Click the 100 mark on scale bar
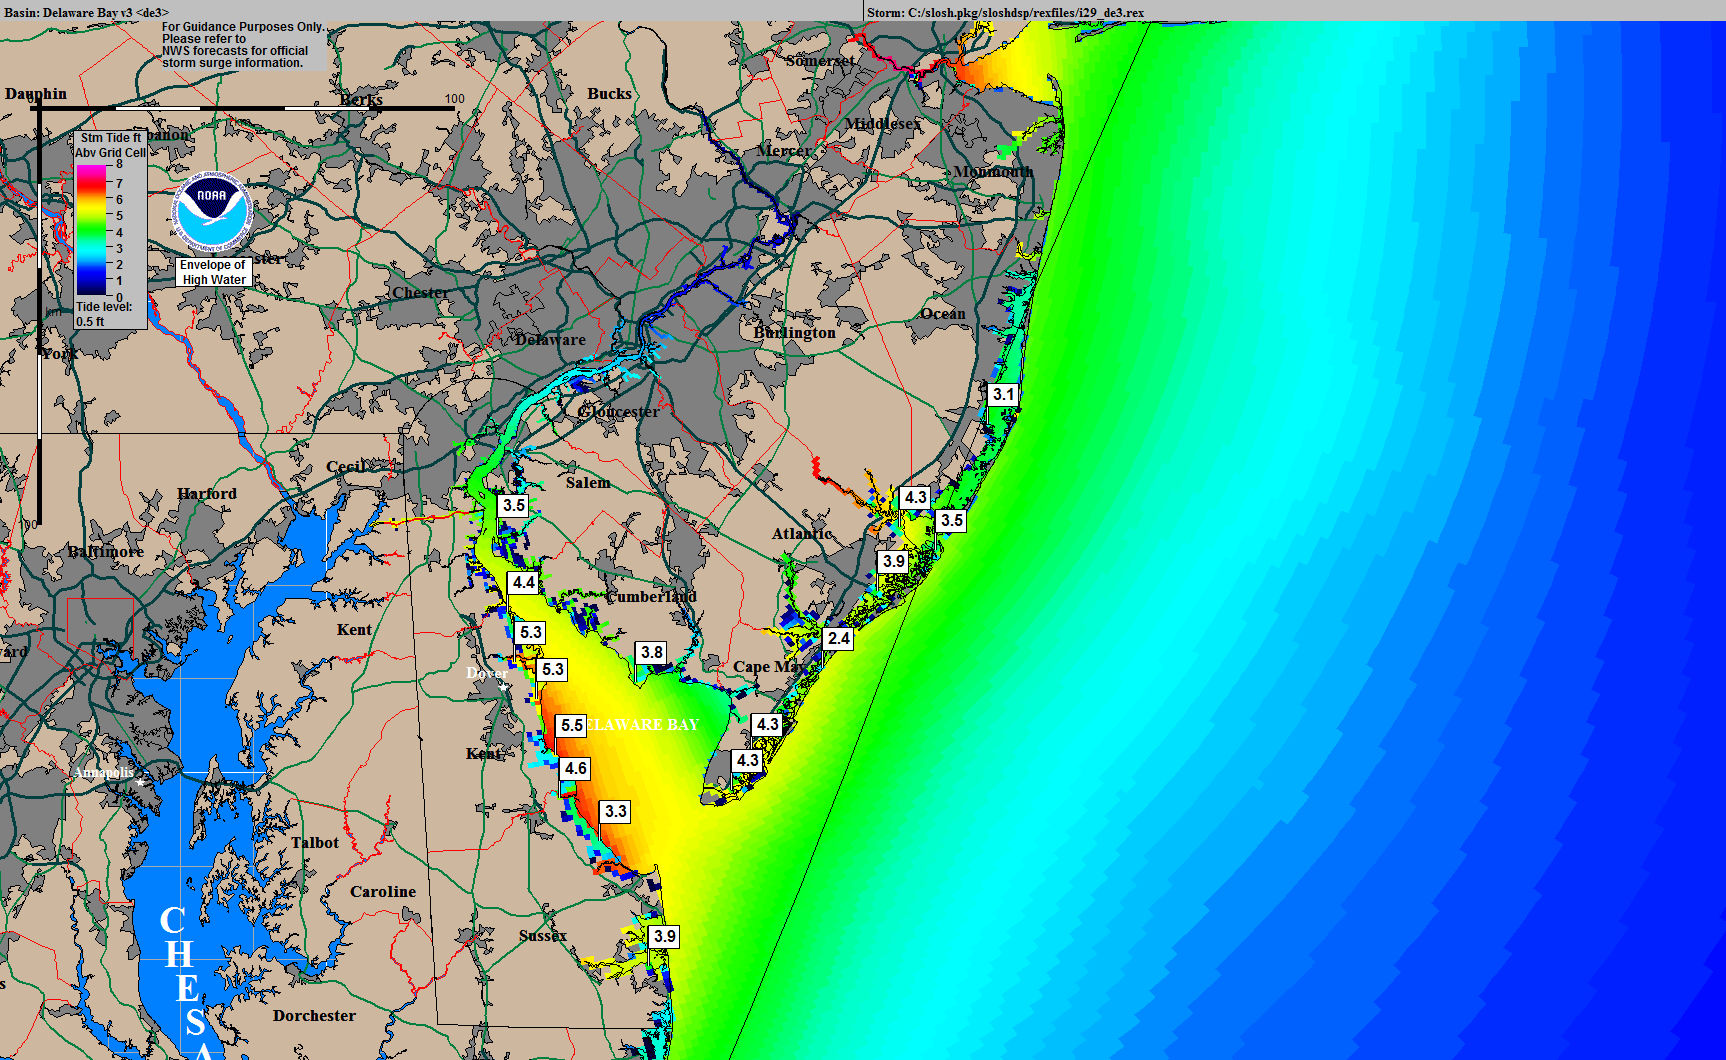The width and height of the screenshot is (1726, 1060). (454, 99)
